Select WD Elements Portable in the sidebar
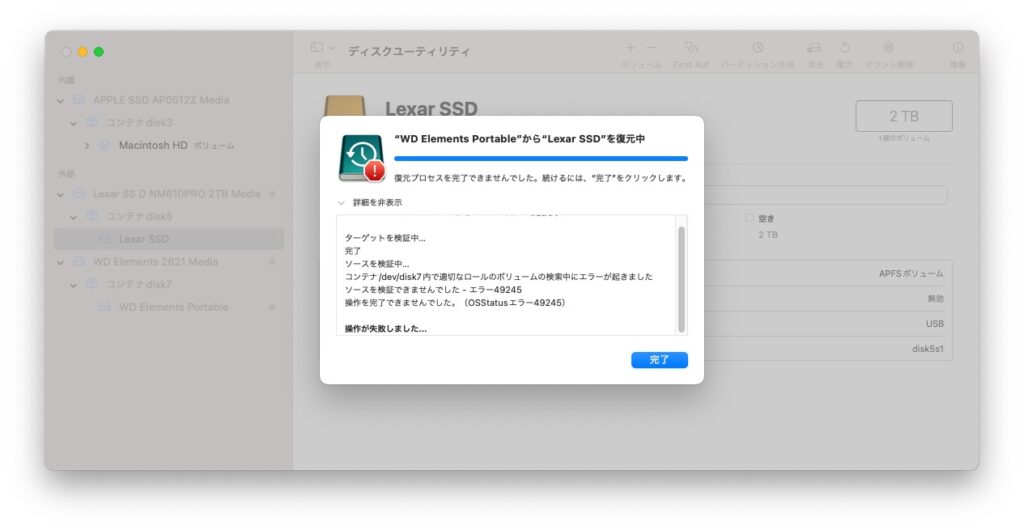 pos(173,307)
